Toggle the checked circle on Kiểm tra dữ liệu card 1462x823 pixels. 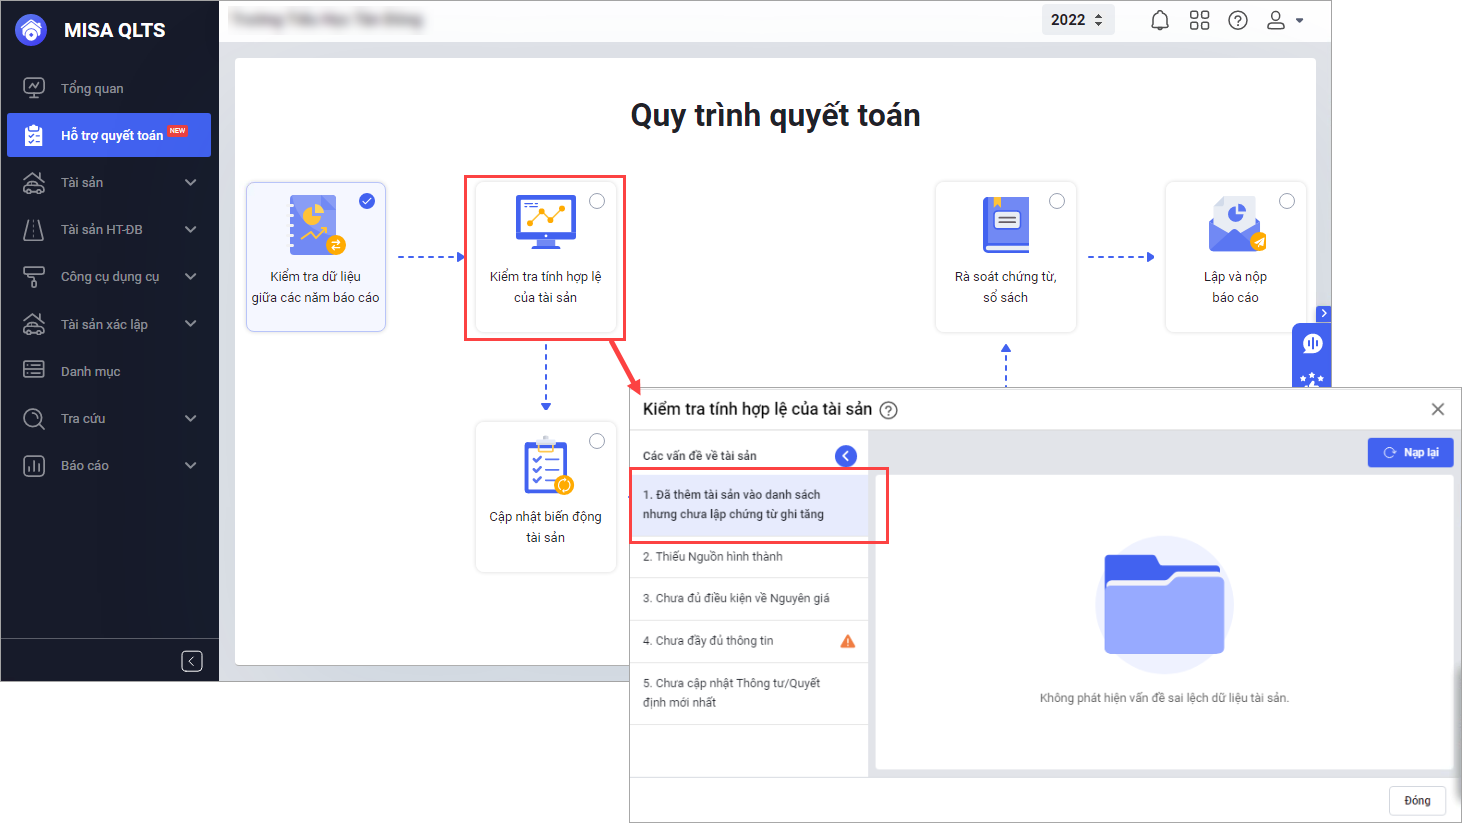(367, 201)
